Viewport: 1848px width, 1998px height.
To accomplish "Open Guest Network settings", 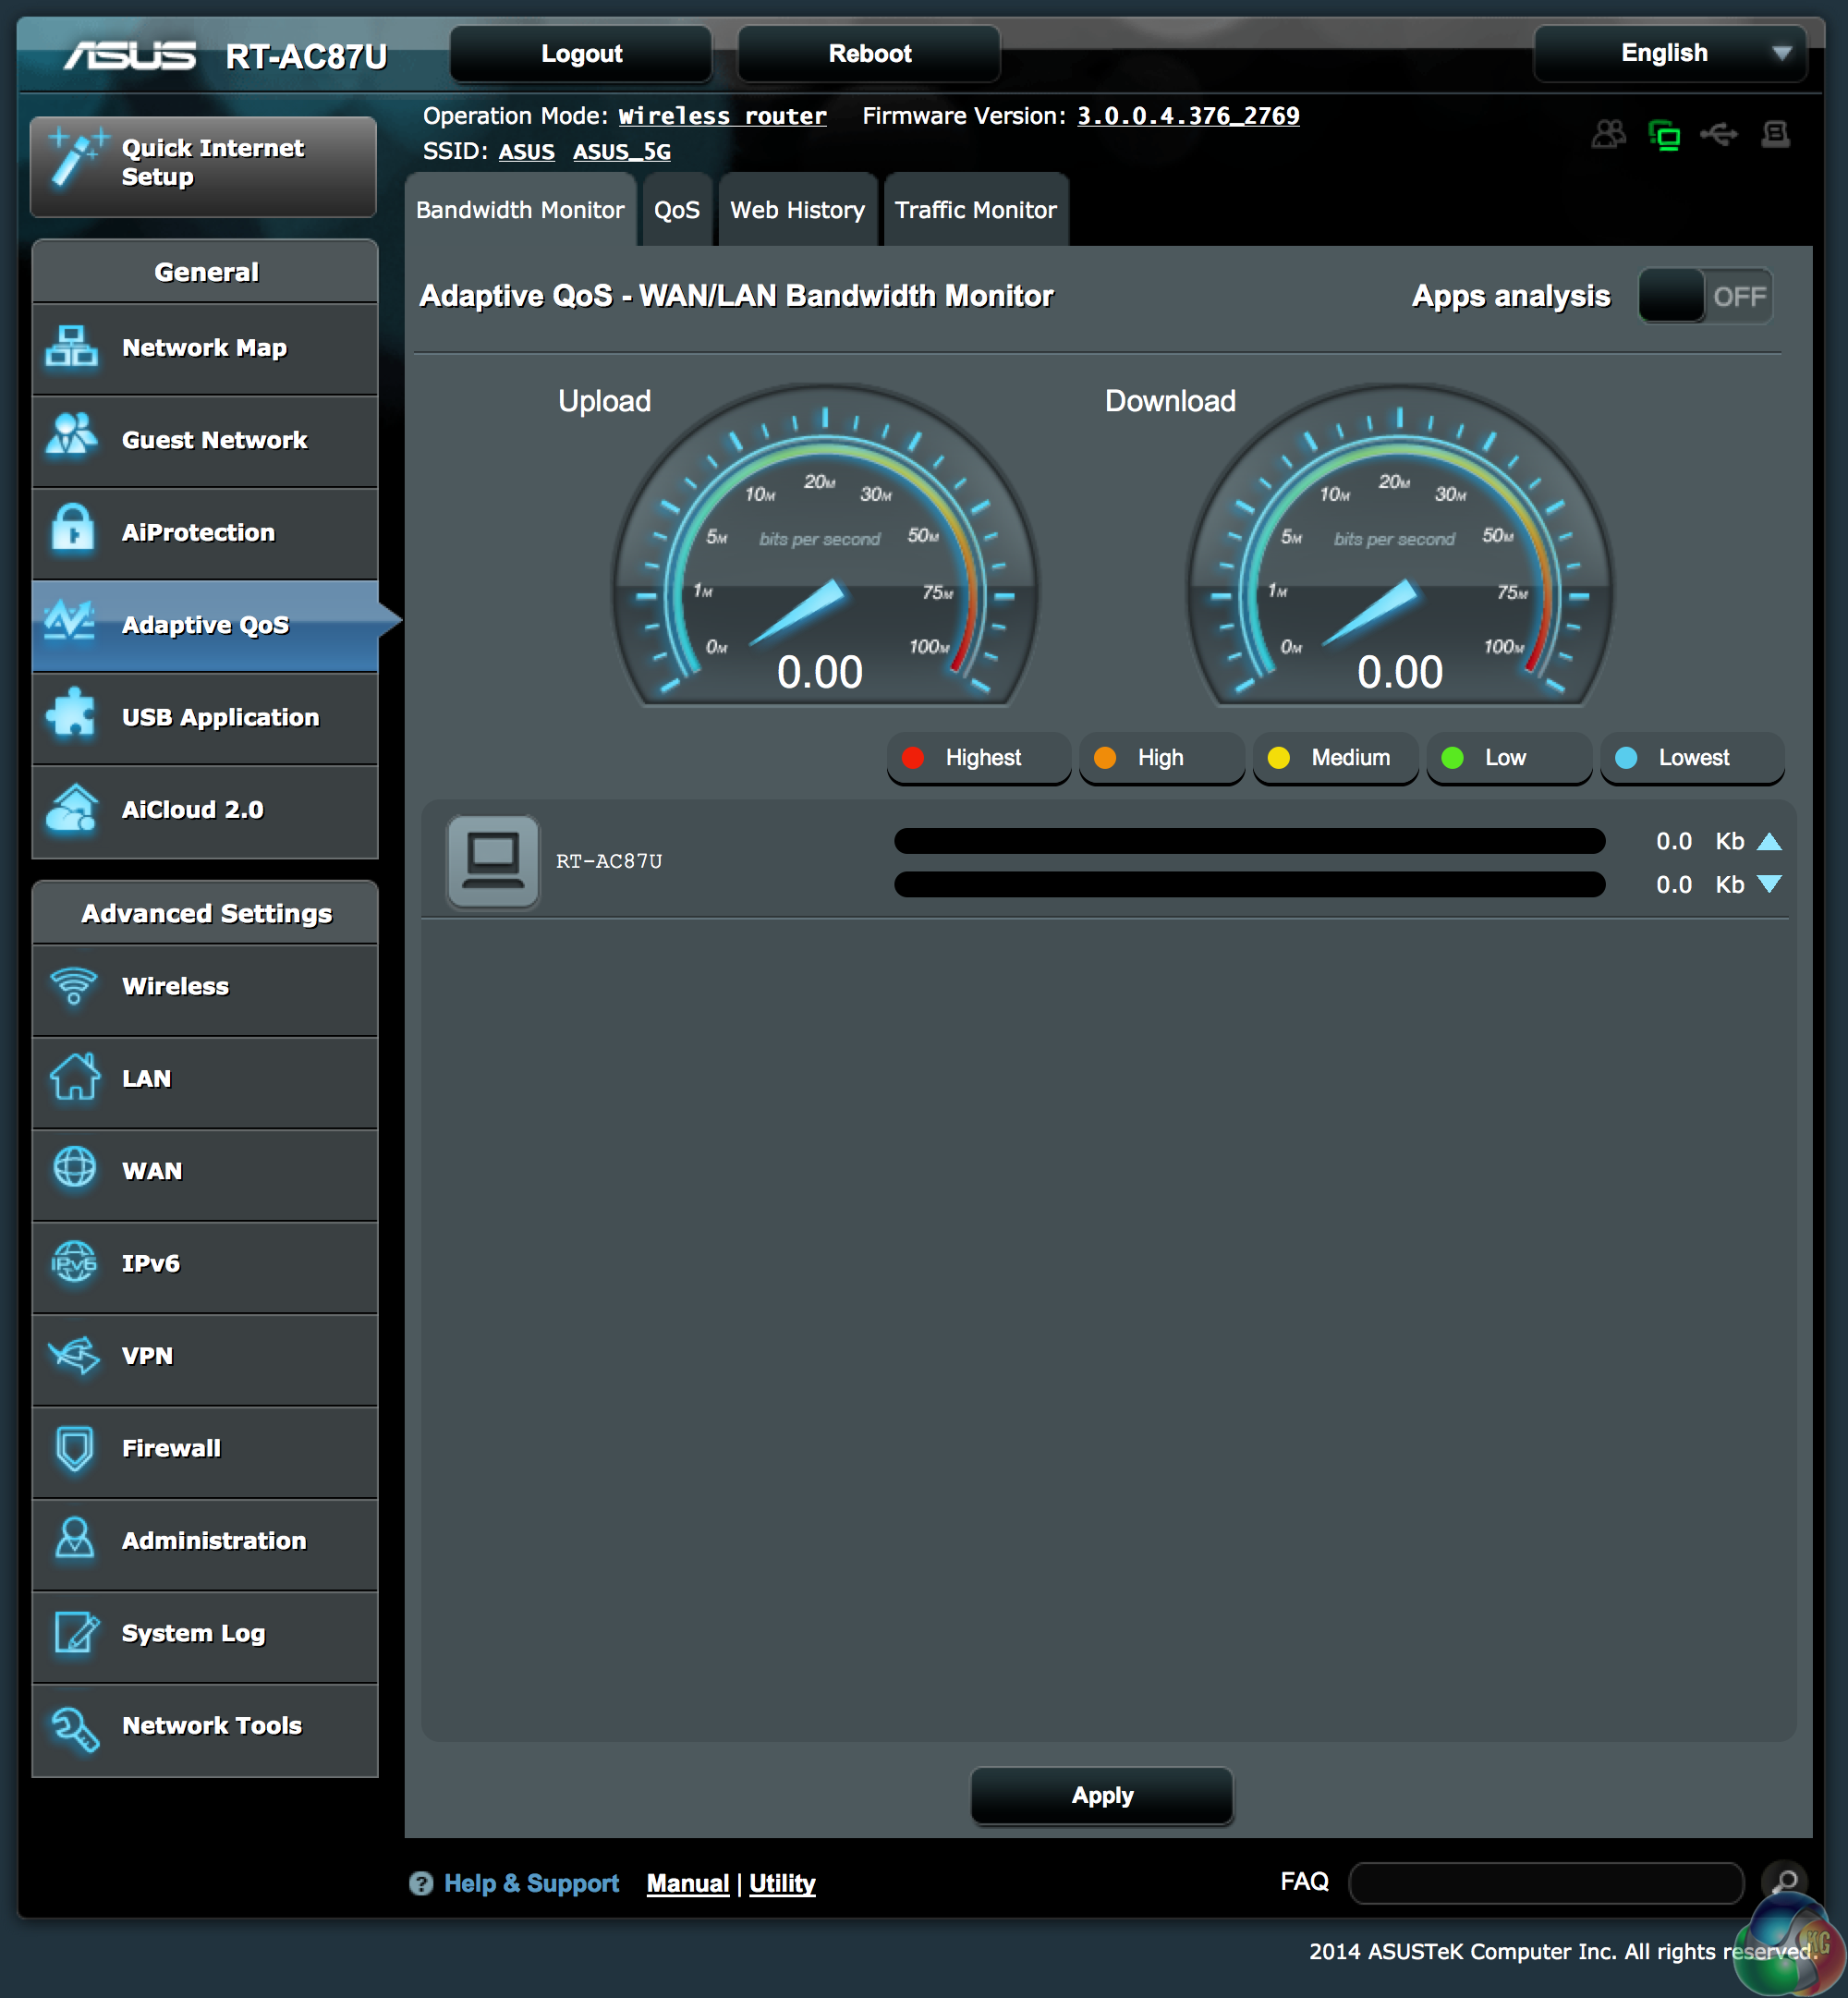I will tap(204, 440).
